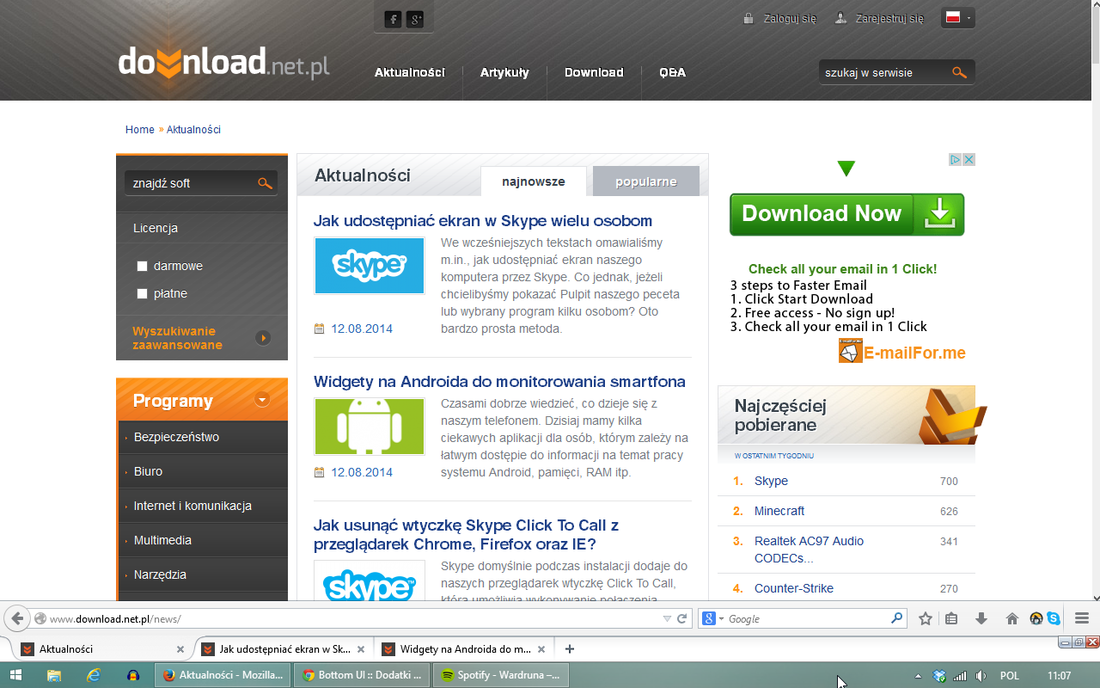Click the volume speaker tray icon
The height and width of the screenshot is (688, 1100).
pos(981,676)
